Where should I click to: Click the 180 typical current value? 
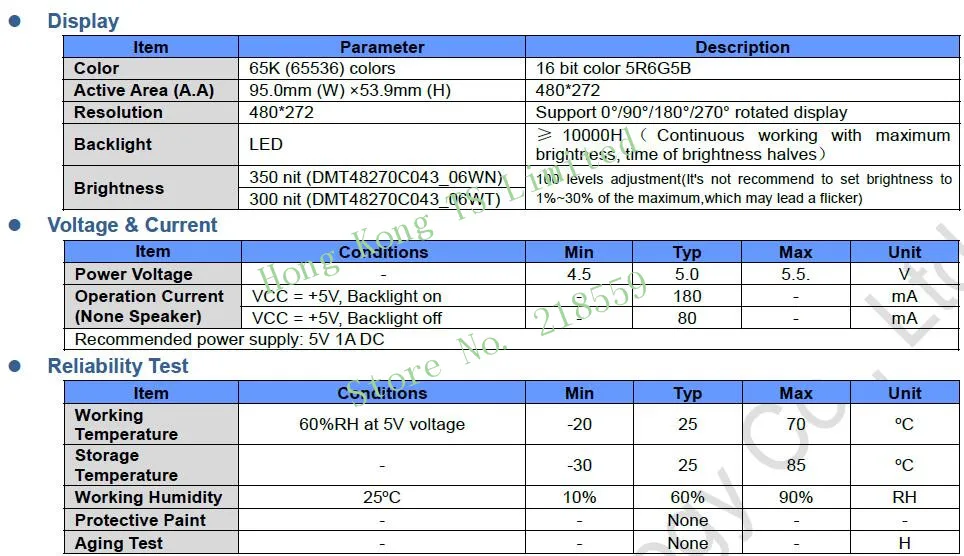click(687, 296)
